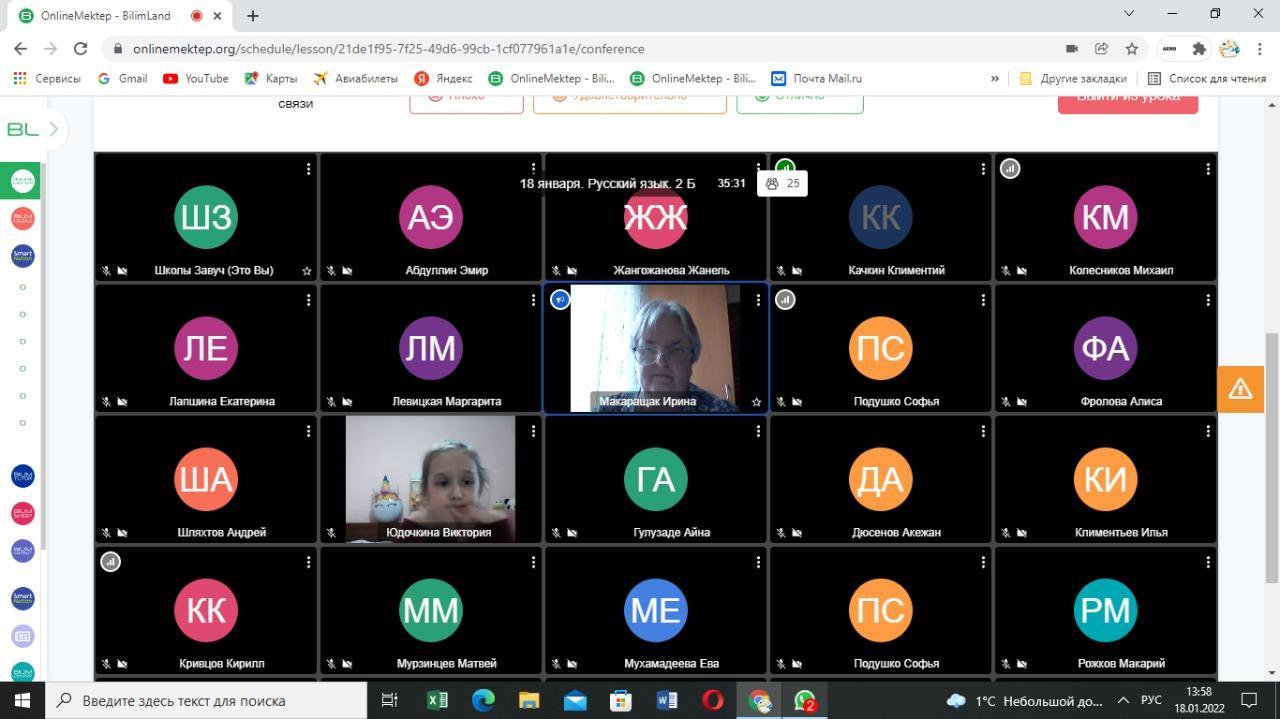Image resolution: width=1280 pixels, height=719 pixels.
Task: Click the orange warning triangle button
Action: coord(1240,389)
